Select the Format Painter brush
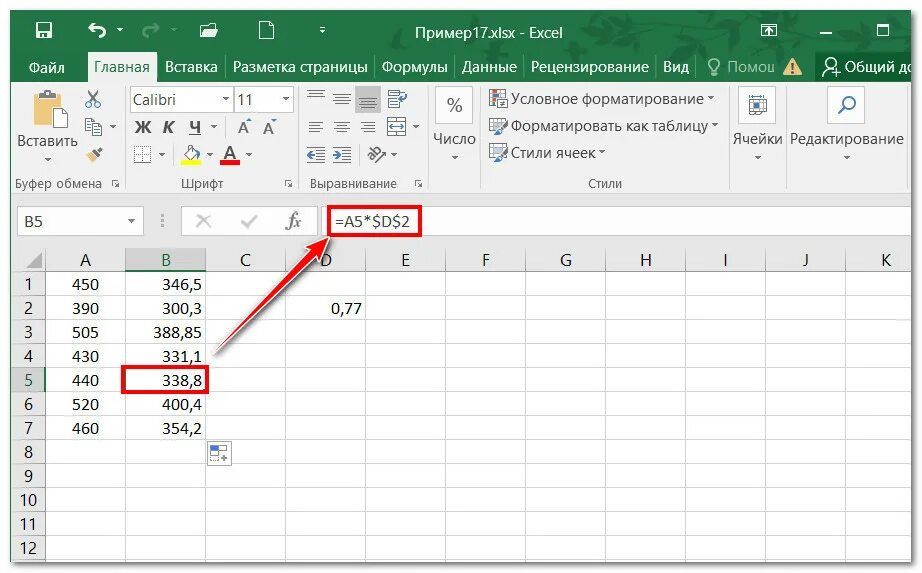This screenshot has width=922, height=573. point(93,154)
